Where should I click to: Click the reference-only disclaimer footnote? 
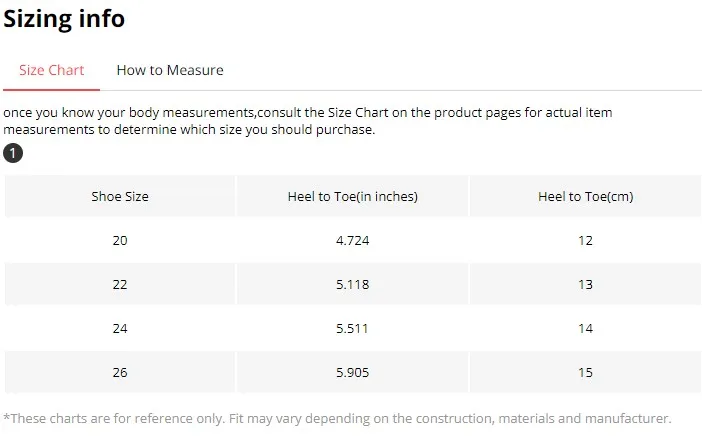(337, 419)
